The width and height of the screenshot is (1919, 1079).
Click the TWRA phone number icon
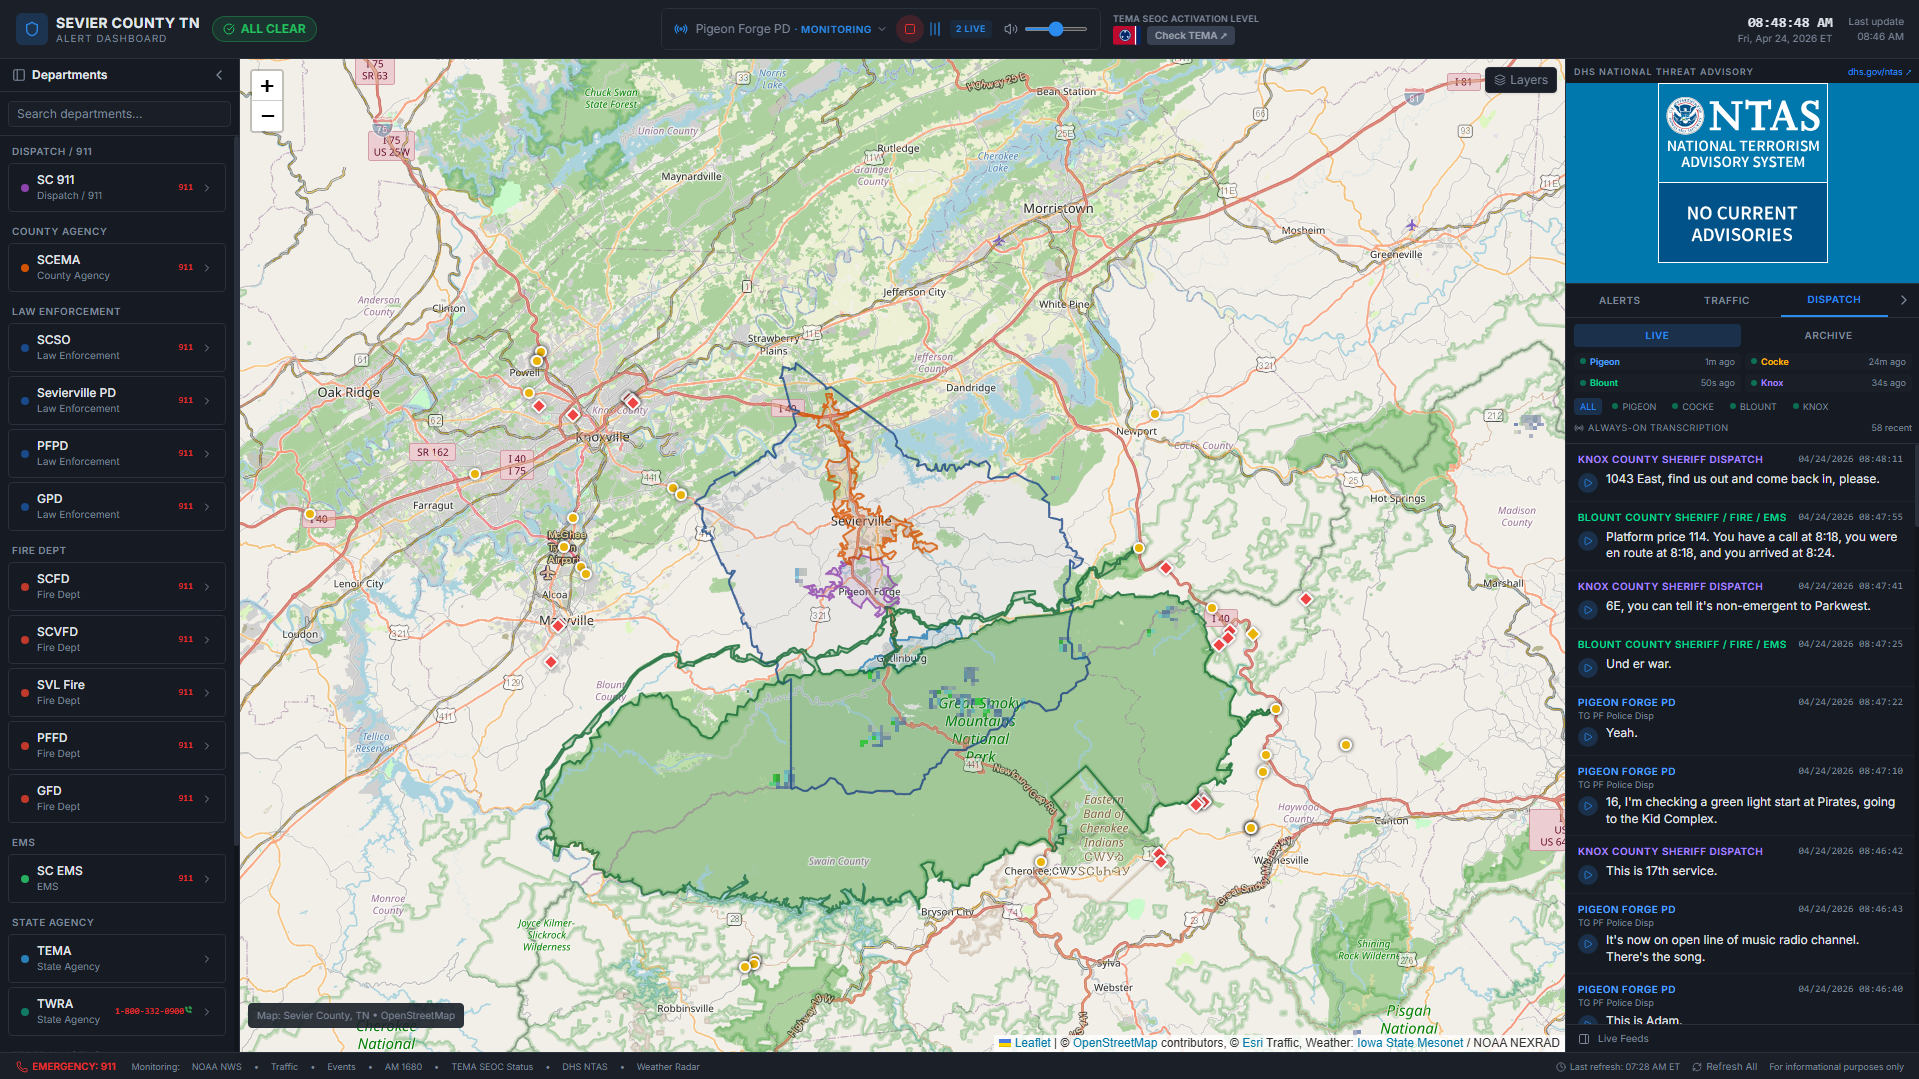click(189, 1010)
